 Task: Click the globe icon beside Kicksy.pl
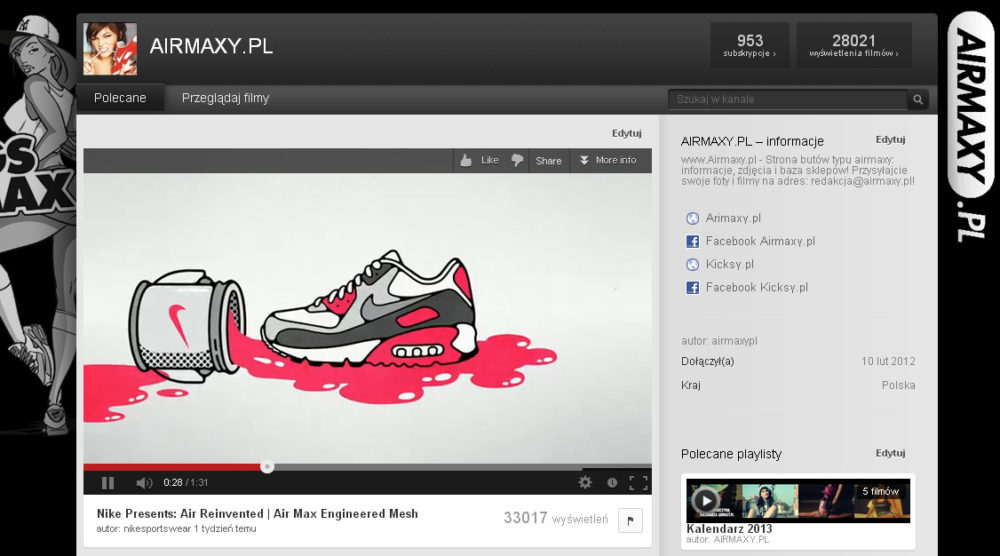click(x=692, y=265)
